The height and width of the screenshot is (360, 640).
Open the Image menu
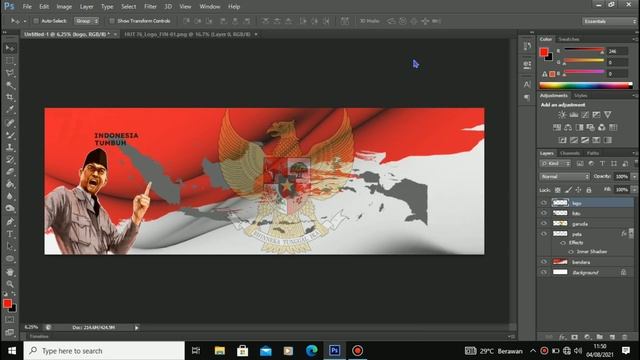point(64,7)
